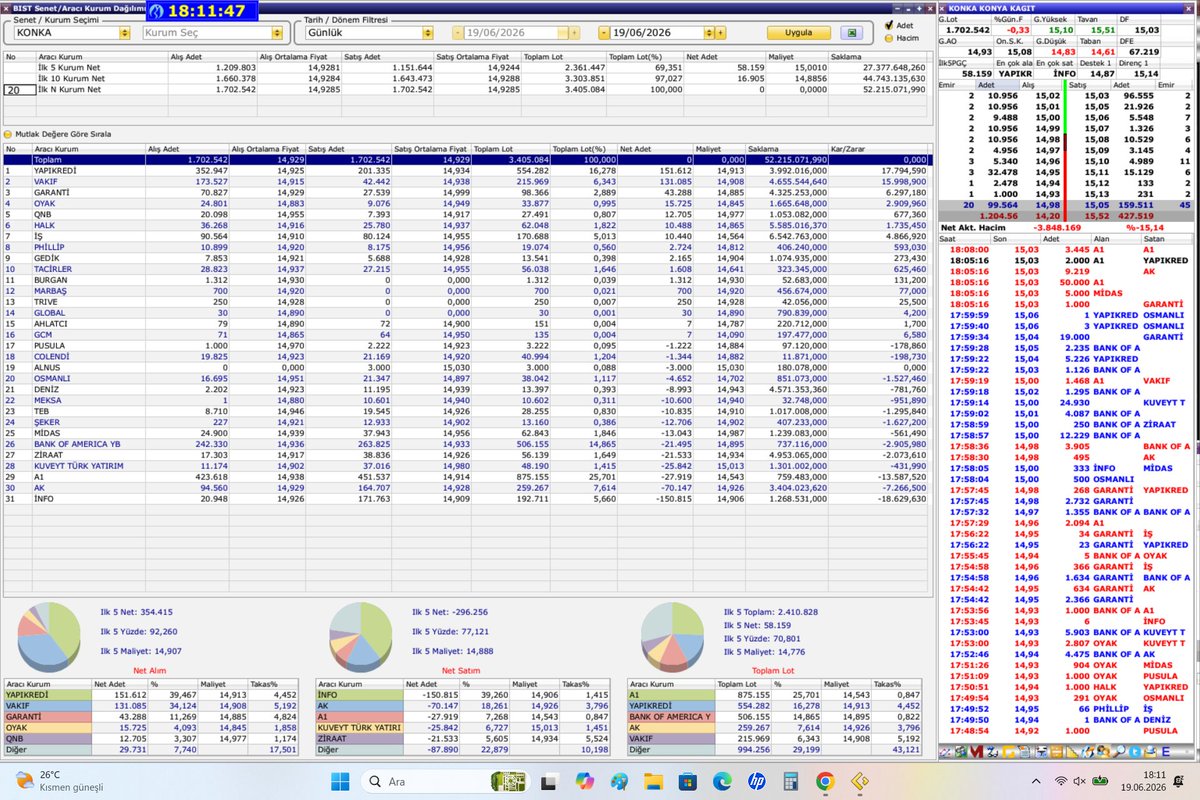Image resolution: width=1200 pixels, height=800 pixels.
Task: Open battery status tray icon
Action: click(x=1100, y=781)
